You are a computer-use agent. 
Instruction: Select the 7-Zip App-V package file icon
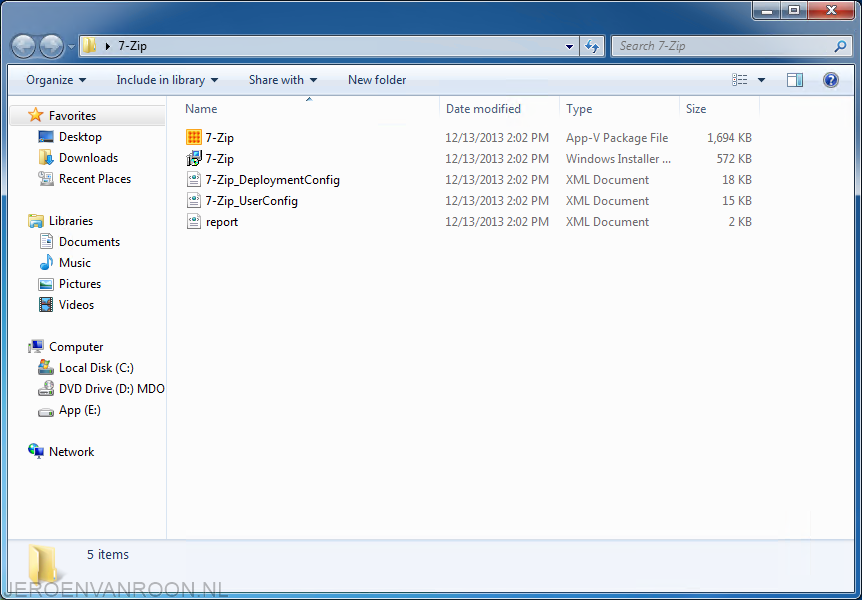click(194, 137)
